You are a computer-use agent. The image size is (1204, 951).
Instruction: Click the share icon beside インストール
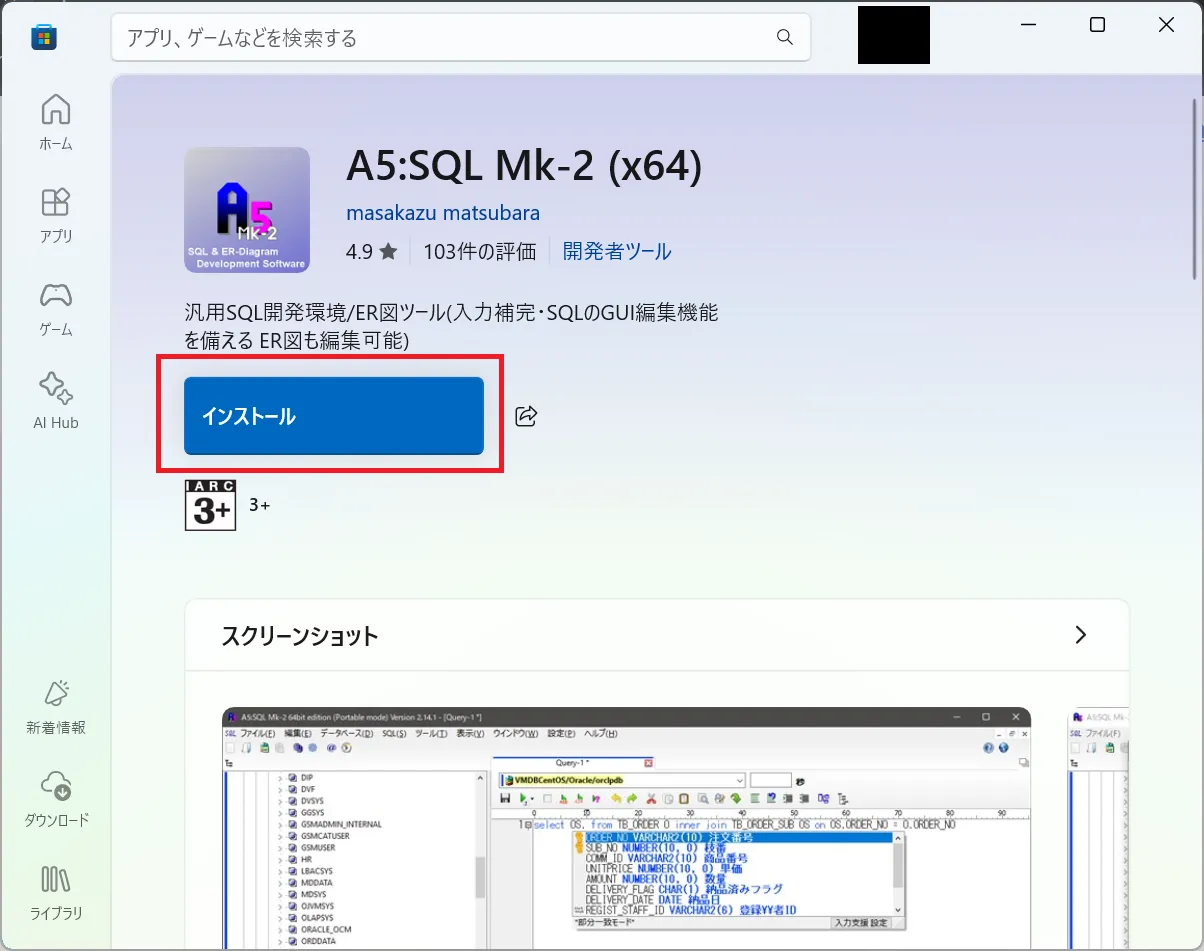(526, 416)
